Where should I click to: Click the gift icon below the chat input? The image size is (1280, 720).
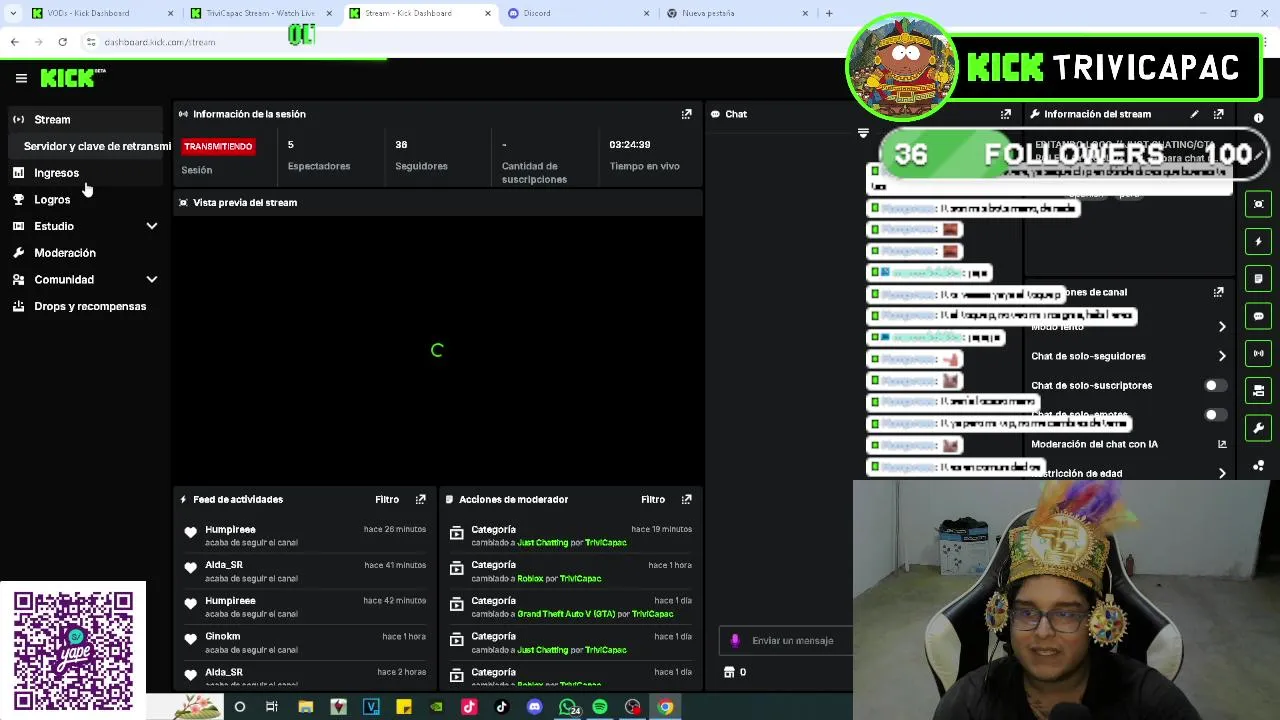(x=729, y=672)
